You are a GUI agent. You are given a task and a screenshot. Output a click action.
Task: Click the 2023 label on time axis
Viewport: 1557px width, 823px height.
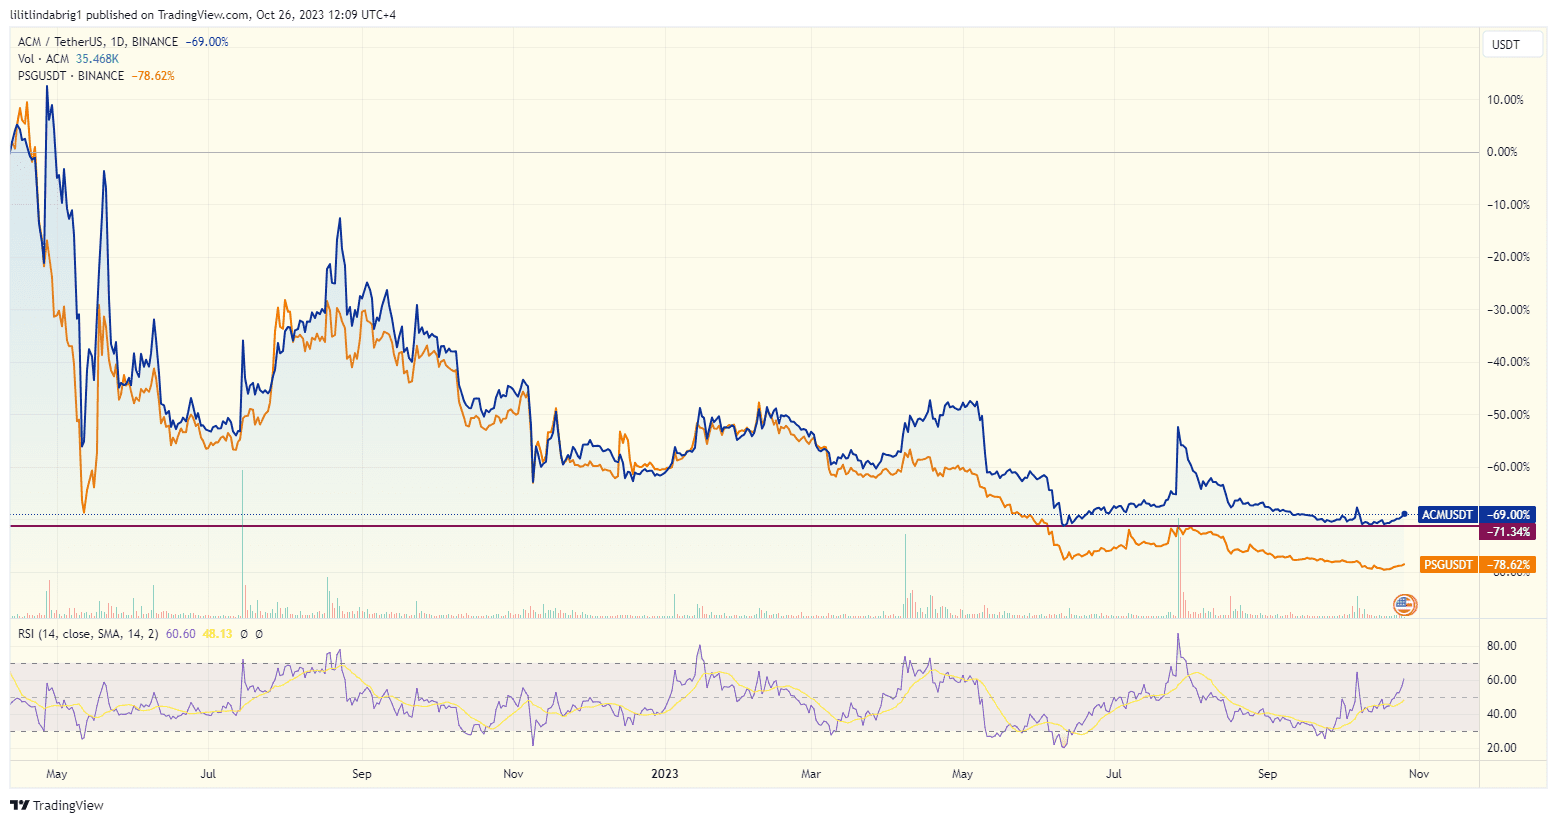tap(665, 773)
